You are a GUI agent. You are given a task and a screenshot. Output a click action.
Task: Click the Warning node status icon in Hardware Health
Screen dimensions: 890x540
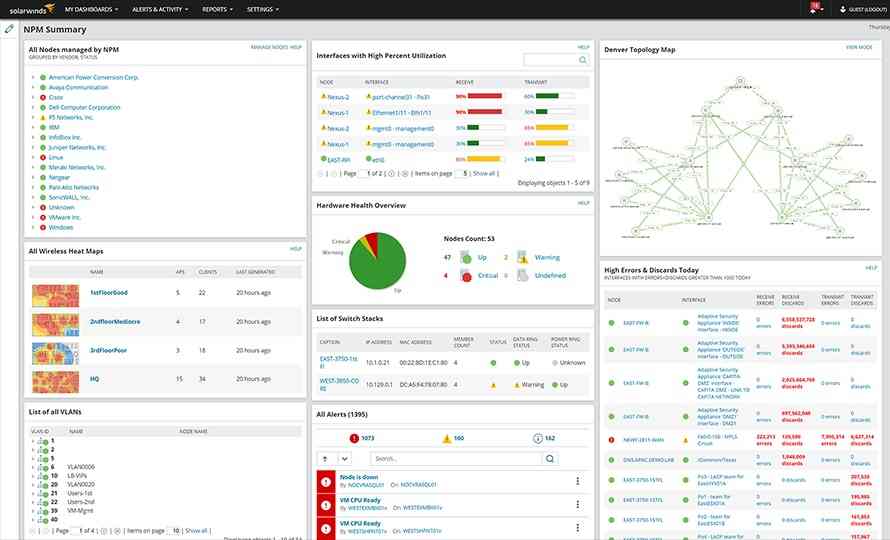click(522, 257)
